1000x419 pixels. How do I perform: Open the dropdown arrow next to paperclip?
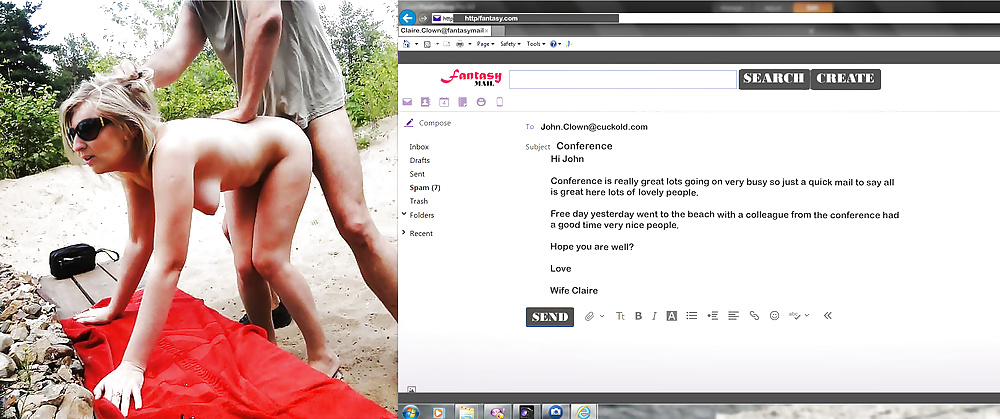(x=602, y=316)
